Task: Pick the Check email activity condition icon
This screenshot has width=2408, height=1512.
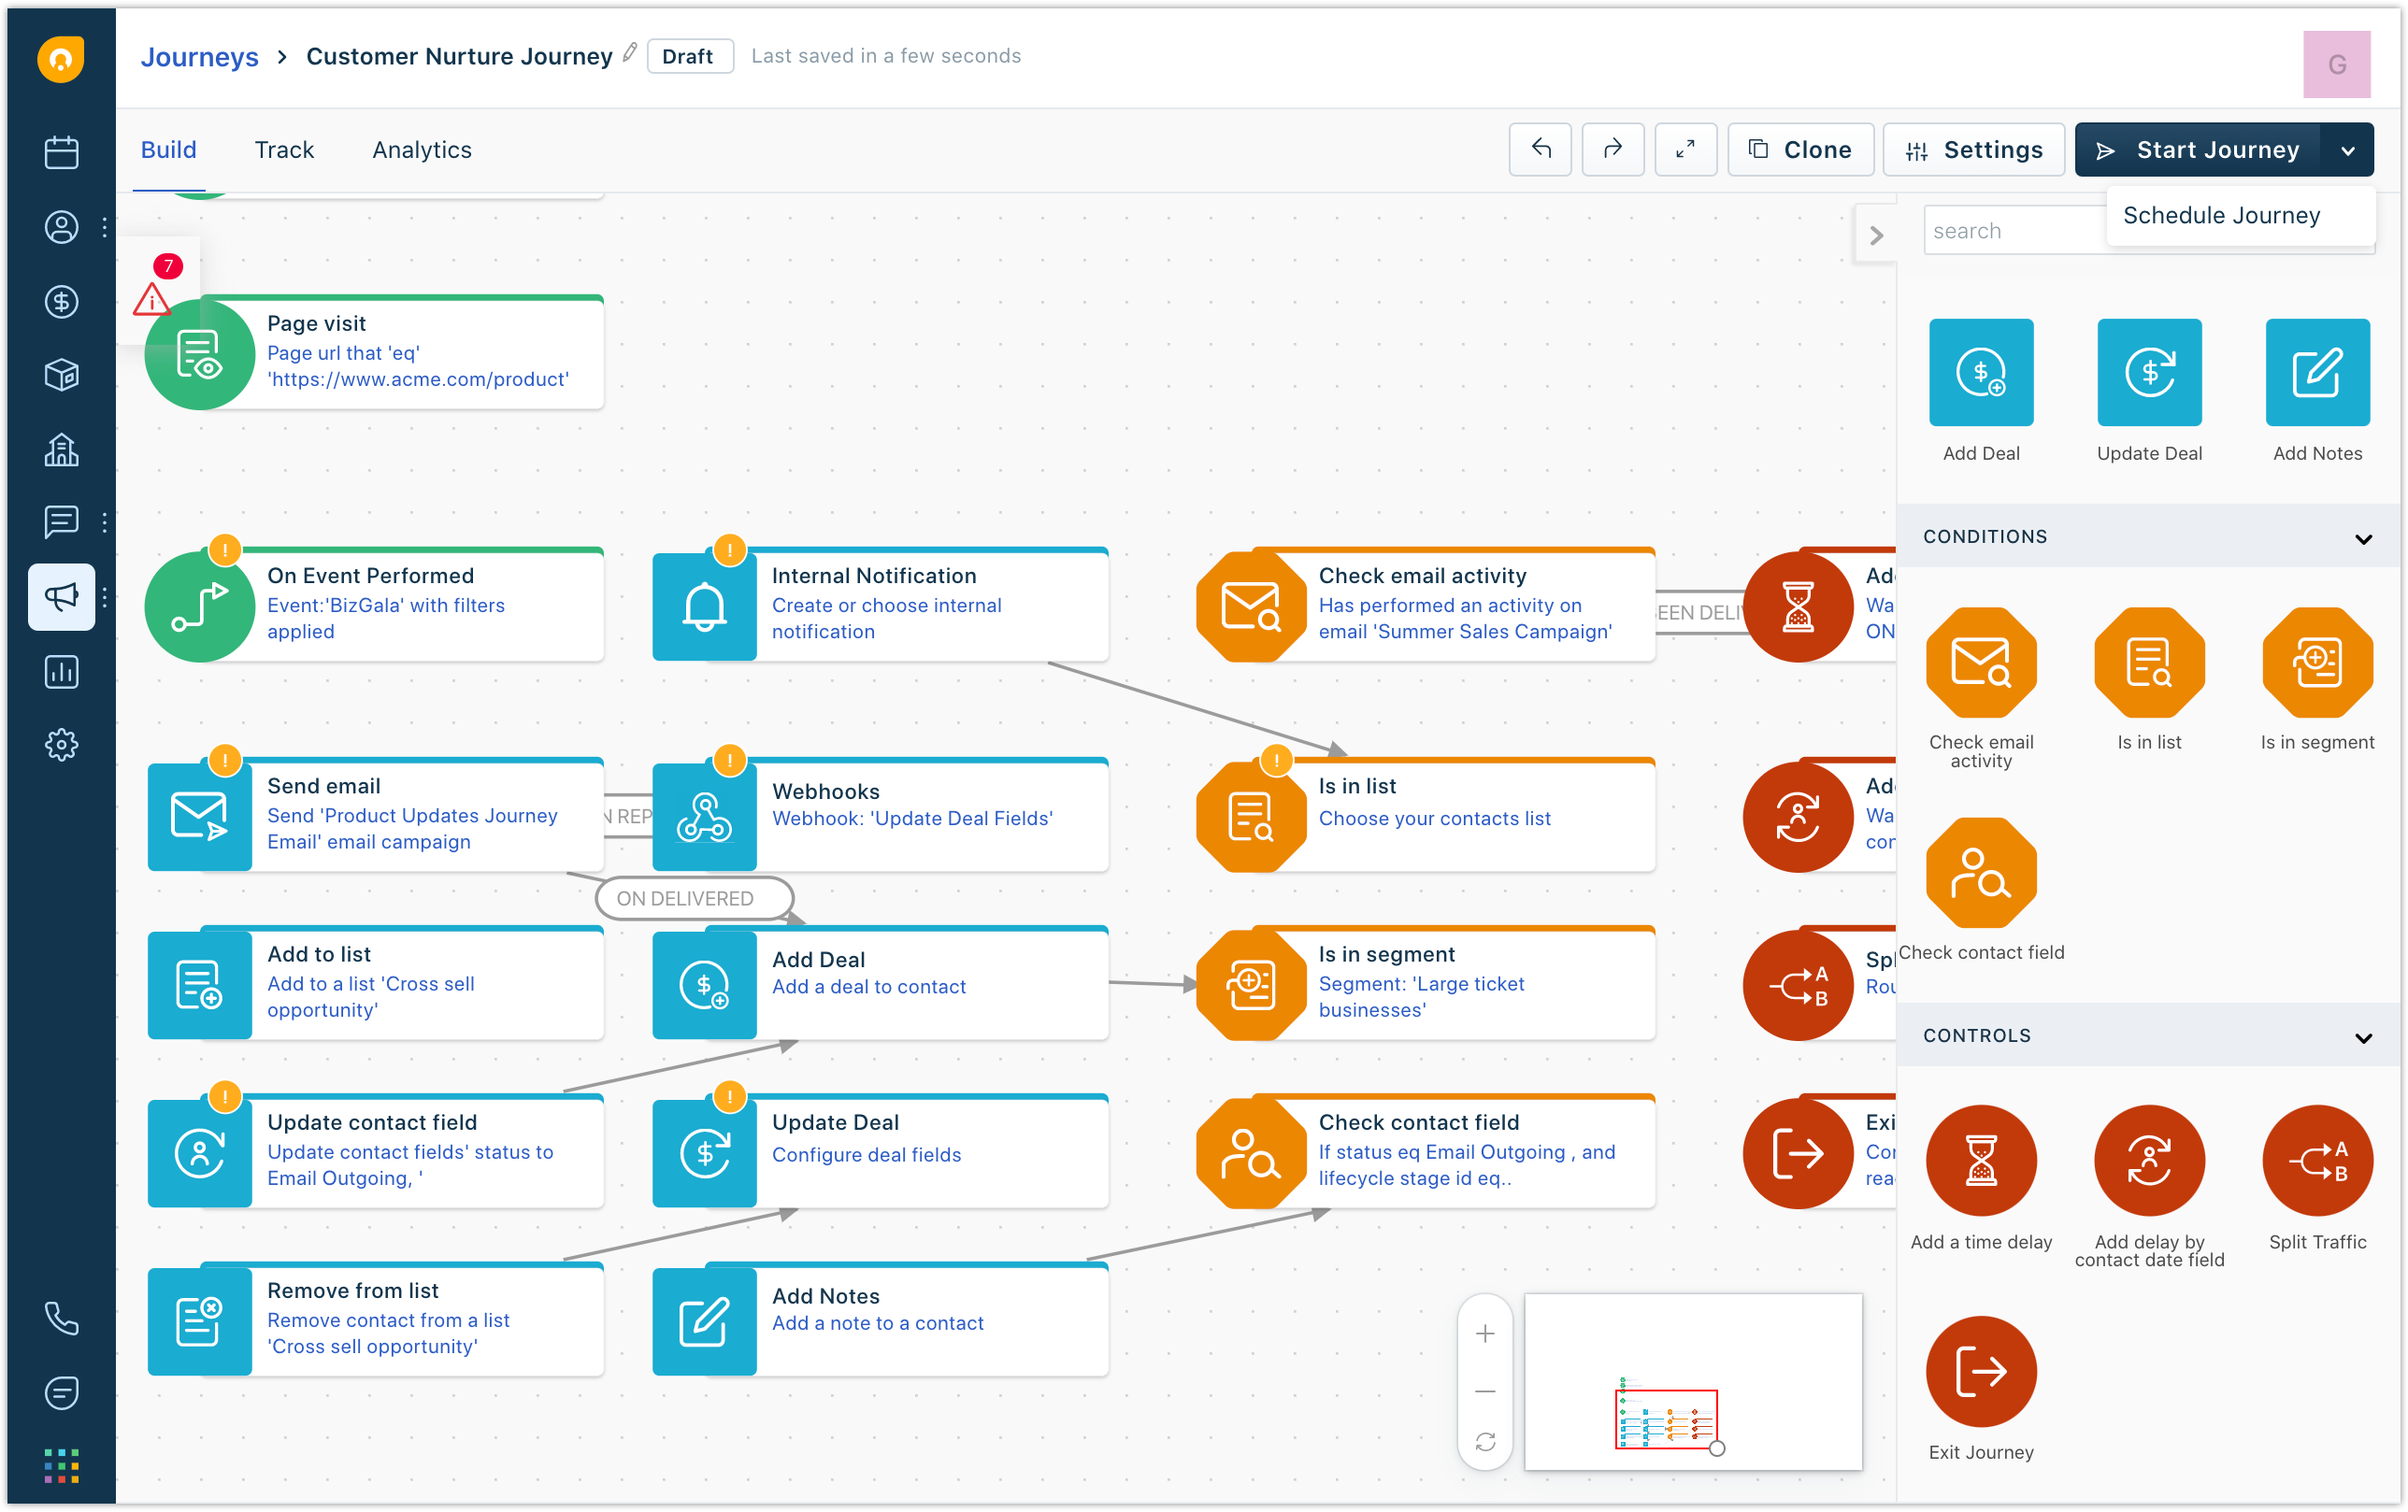Action: 1980,661
